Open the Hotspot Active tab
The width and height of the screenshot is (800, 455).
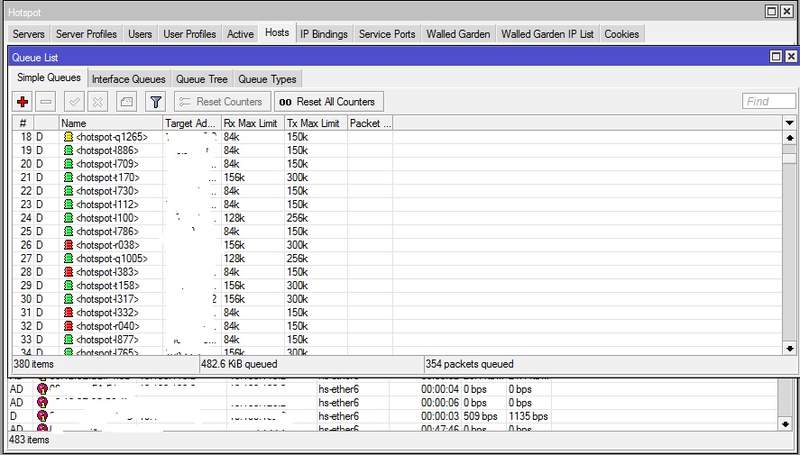pyautogui.click(x=240, y=34)
